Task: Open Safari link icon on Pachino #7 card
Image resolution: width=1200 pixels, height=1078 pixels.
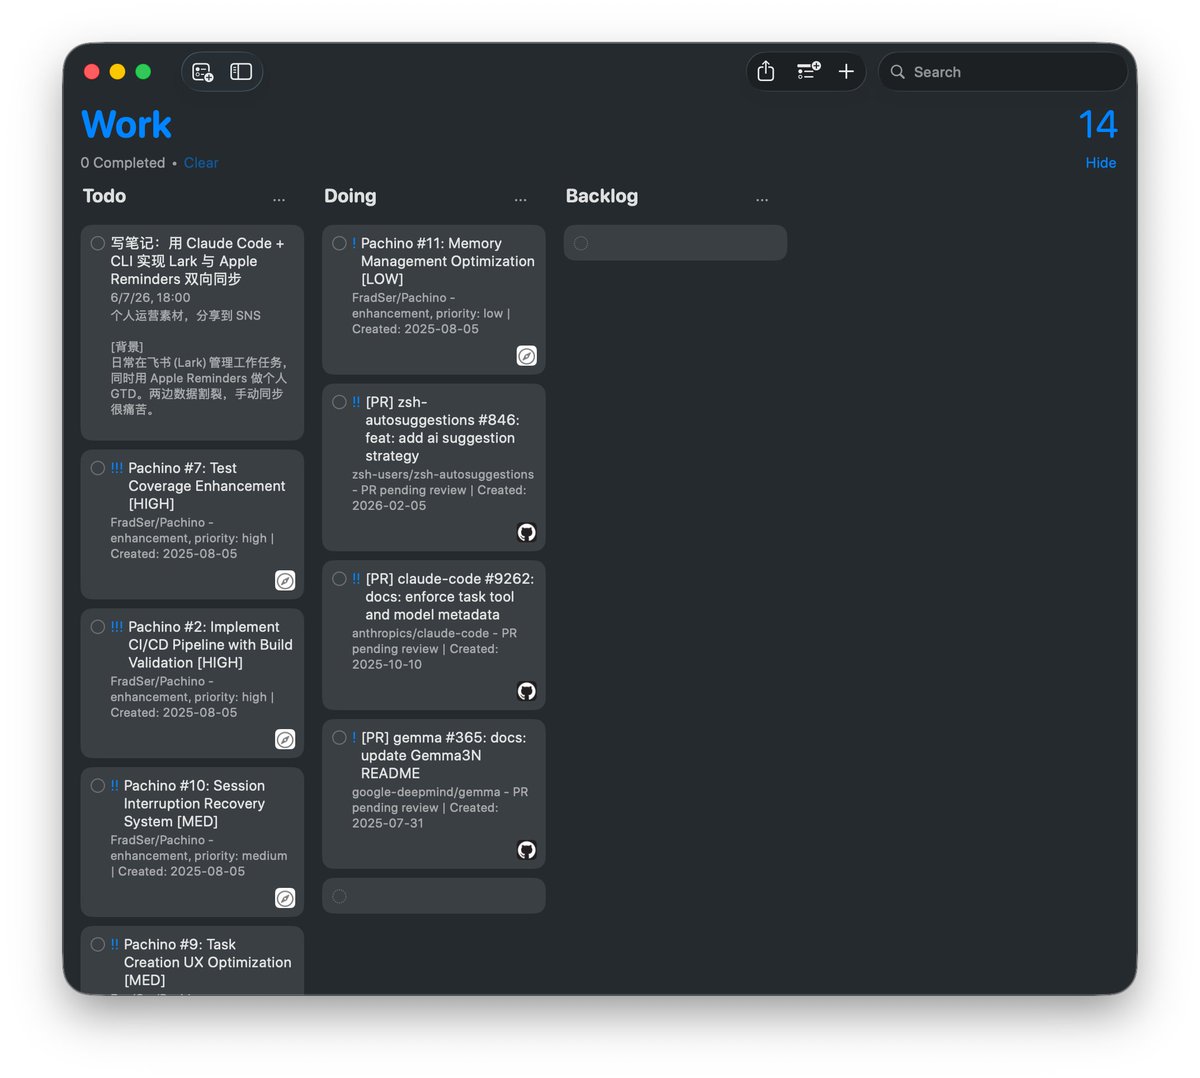Action: click(x=285, y=581)
